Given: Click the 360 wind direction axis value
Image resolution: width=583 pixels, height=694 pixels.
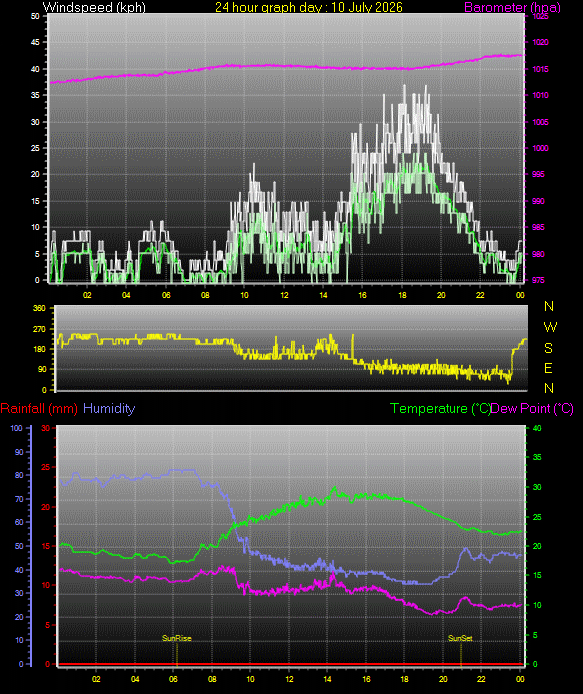Looking at the screenshot, I should [39, 308].
